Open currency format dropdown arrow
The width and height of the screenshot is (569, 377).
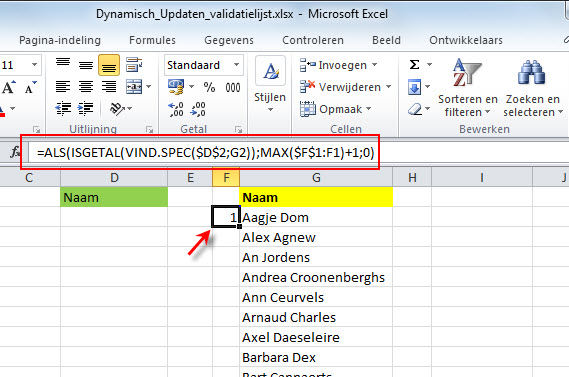click(191, 87)
